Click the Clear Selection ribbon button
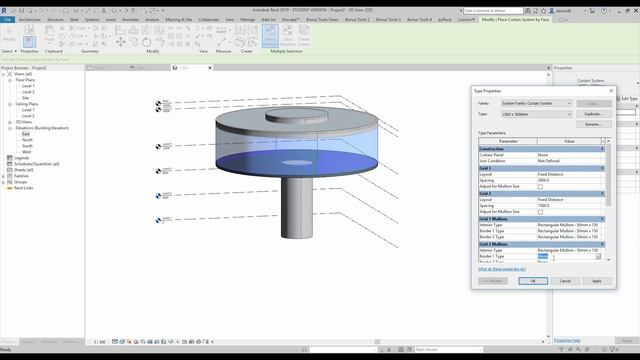The height and width of the screenshot is (360, 640). pyautogui.click(x=287, y=36)
